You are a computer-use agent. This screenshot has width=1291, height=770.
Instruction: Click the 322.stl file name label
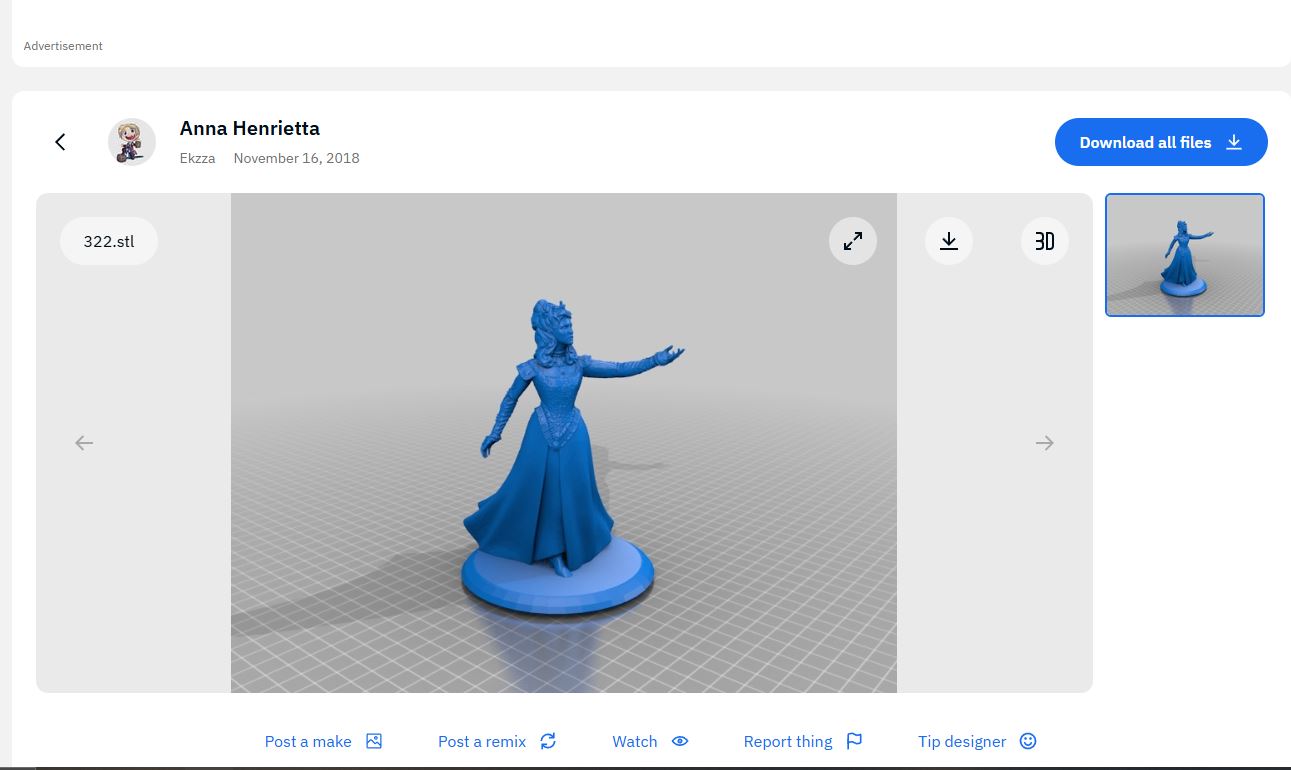109,241
